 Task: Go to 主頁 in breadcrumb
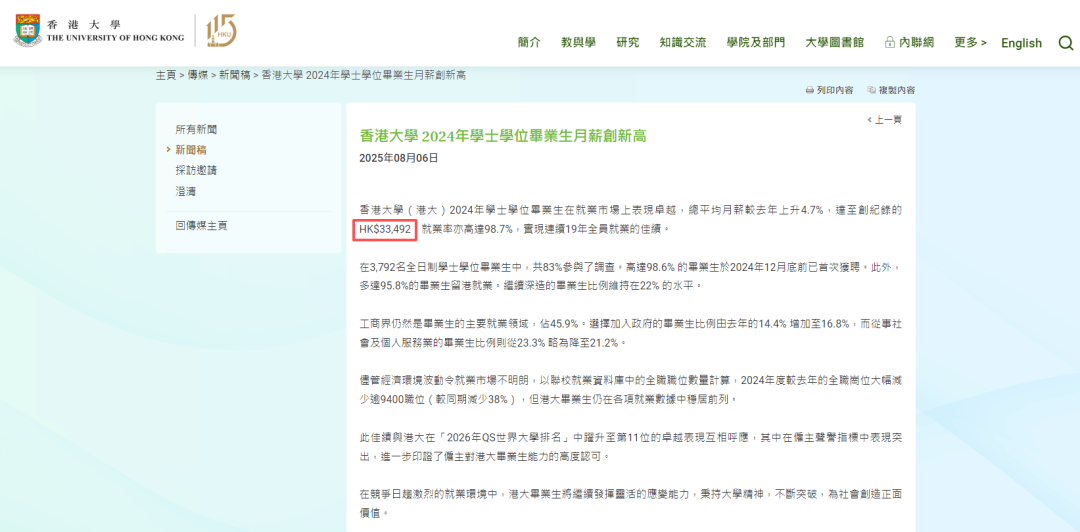click(166, 75)
